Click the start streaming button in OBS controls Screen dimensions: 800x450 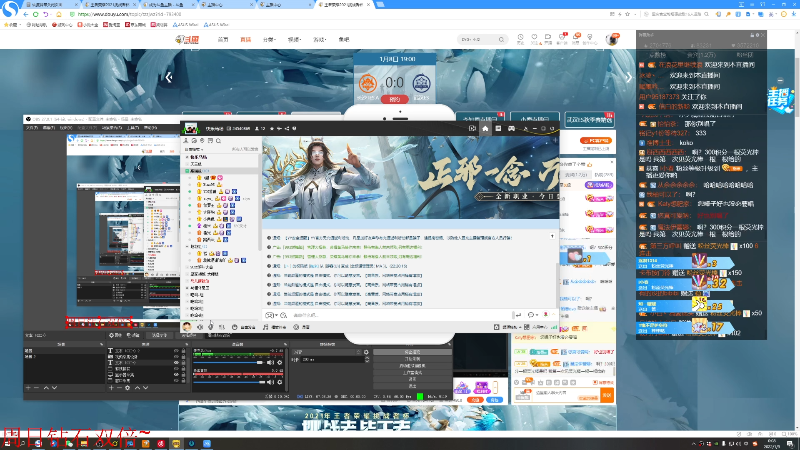(413, 352)
